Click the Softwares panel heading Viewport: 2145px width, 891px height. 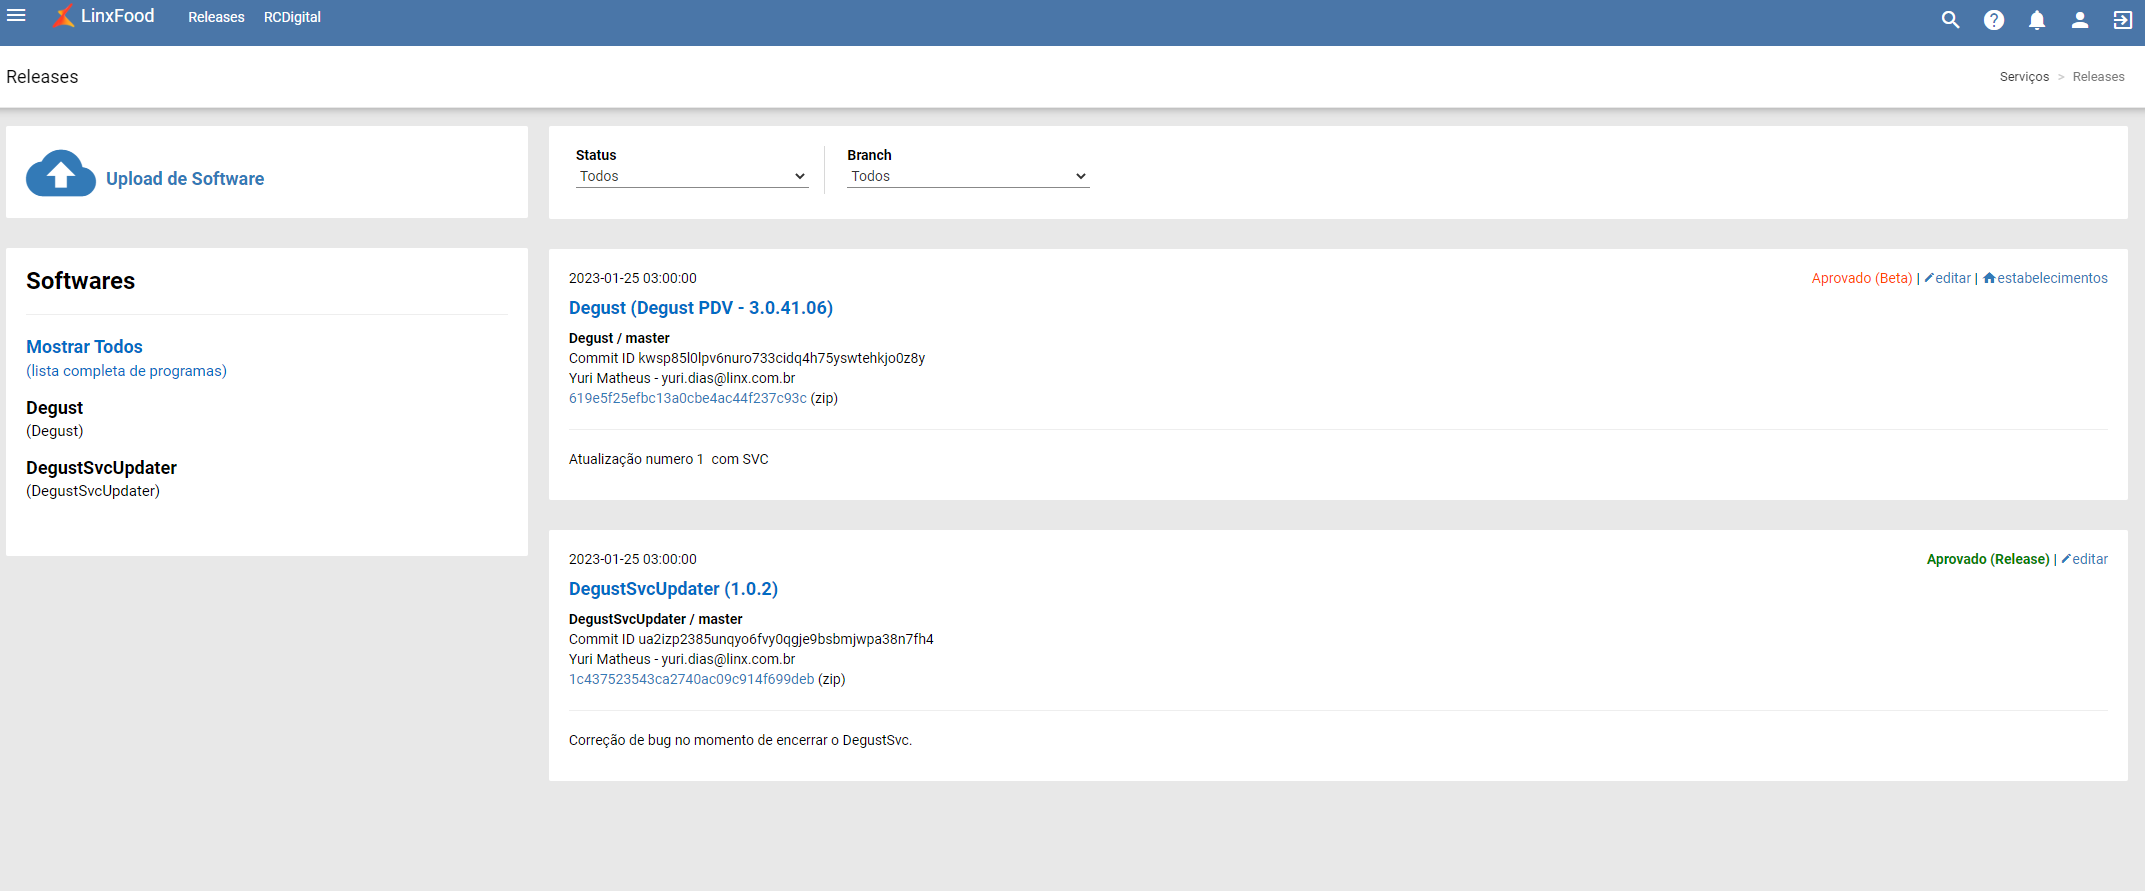click(x=80, y=281)
